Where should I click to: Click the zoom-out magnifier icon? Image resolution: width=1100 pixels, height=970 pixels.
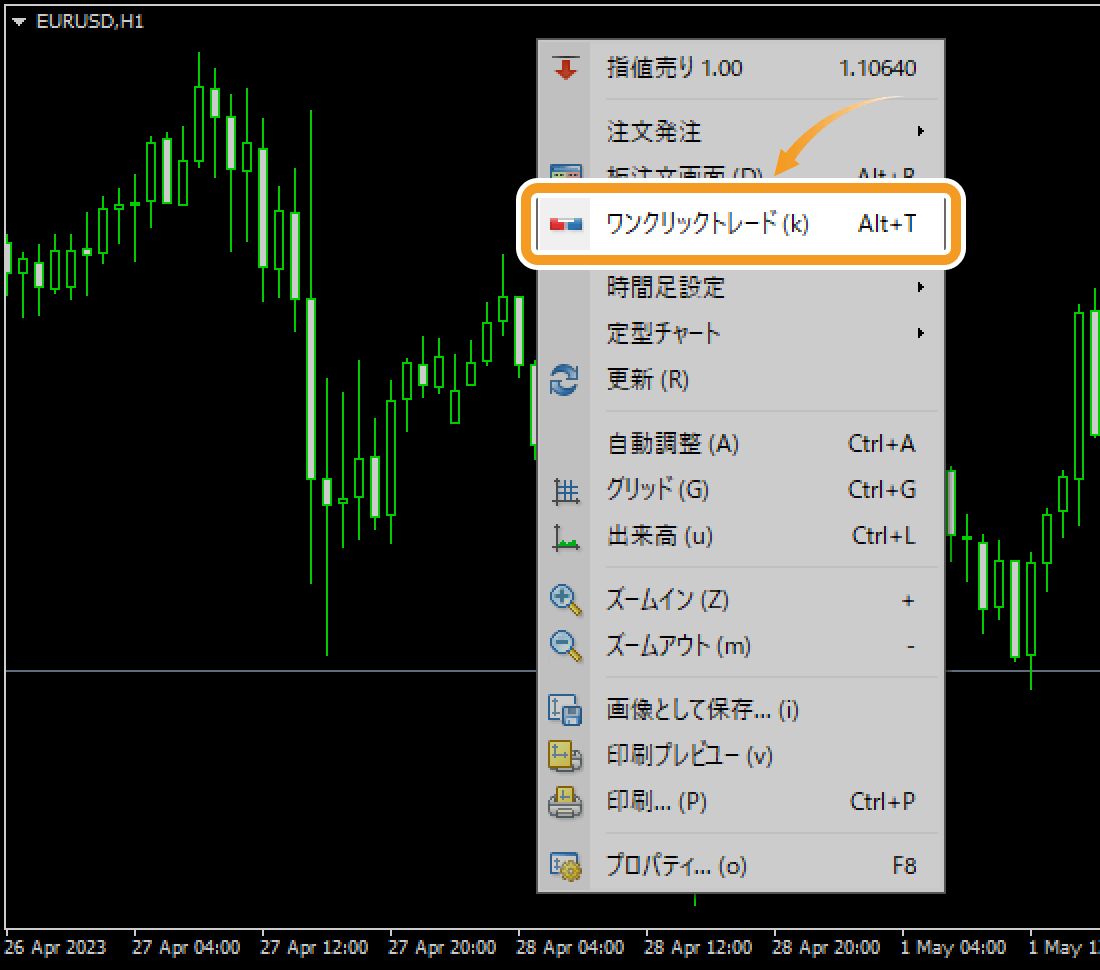pos(566,646)
